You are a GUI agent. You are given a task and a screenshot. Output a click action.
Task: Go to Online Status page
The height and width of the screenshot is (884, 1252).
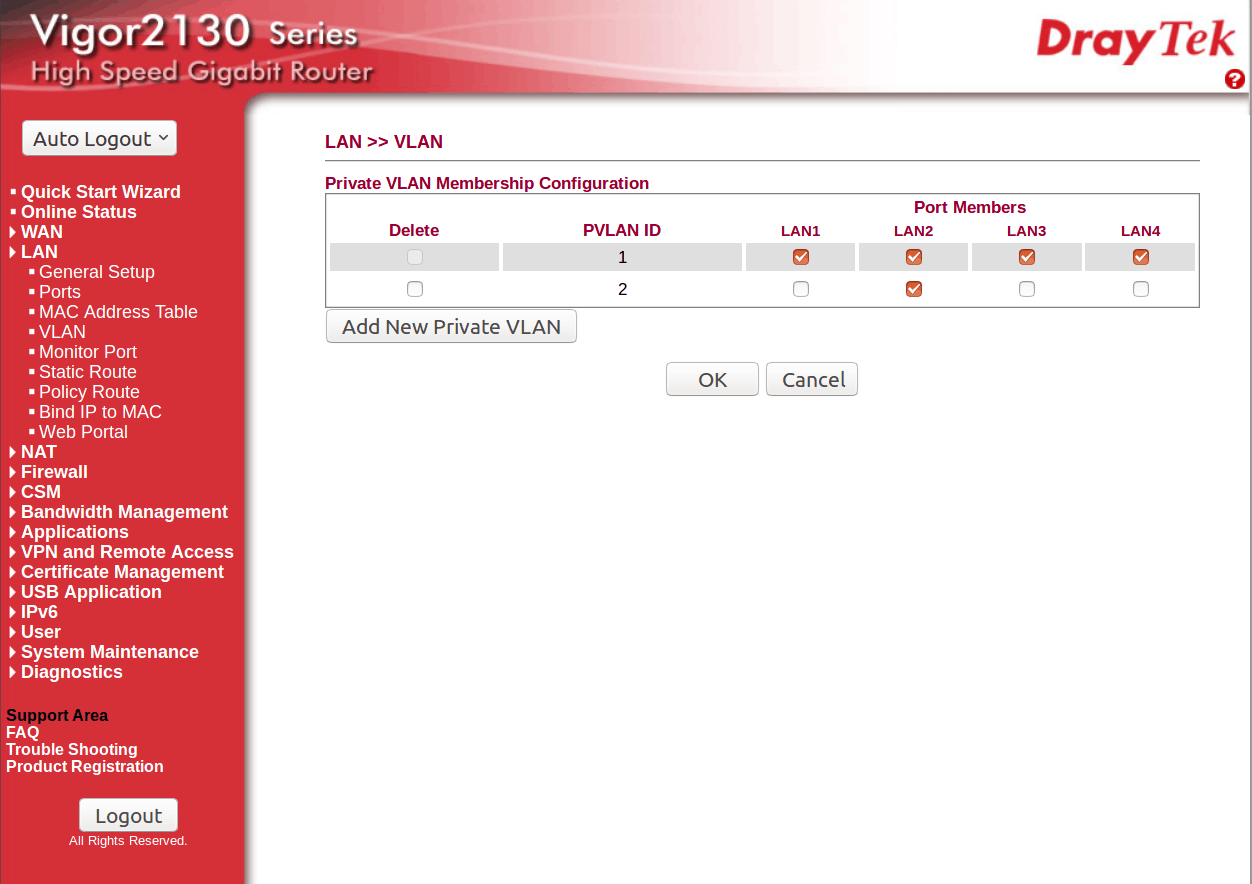78,212
